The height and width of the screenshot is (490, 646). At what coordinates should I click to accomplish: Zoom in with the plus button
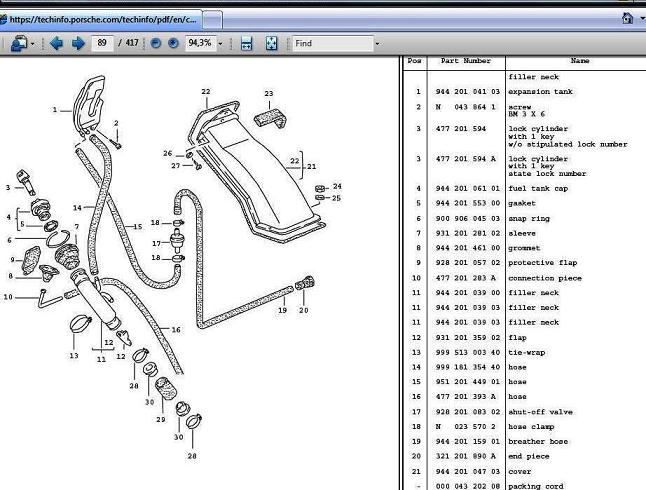click(173, 44)
